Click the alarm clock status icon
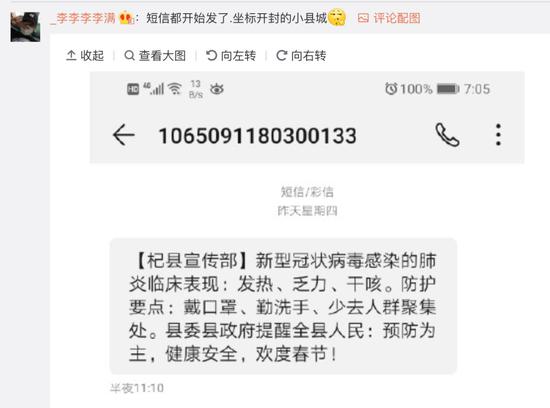The width and height of the screenshot is (550, 408). pos(391,89)
